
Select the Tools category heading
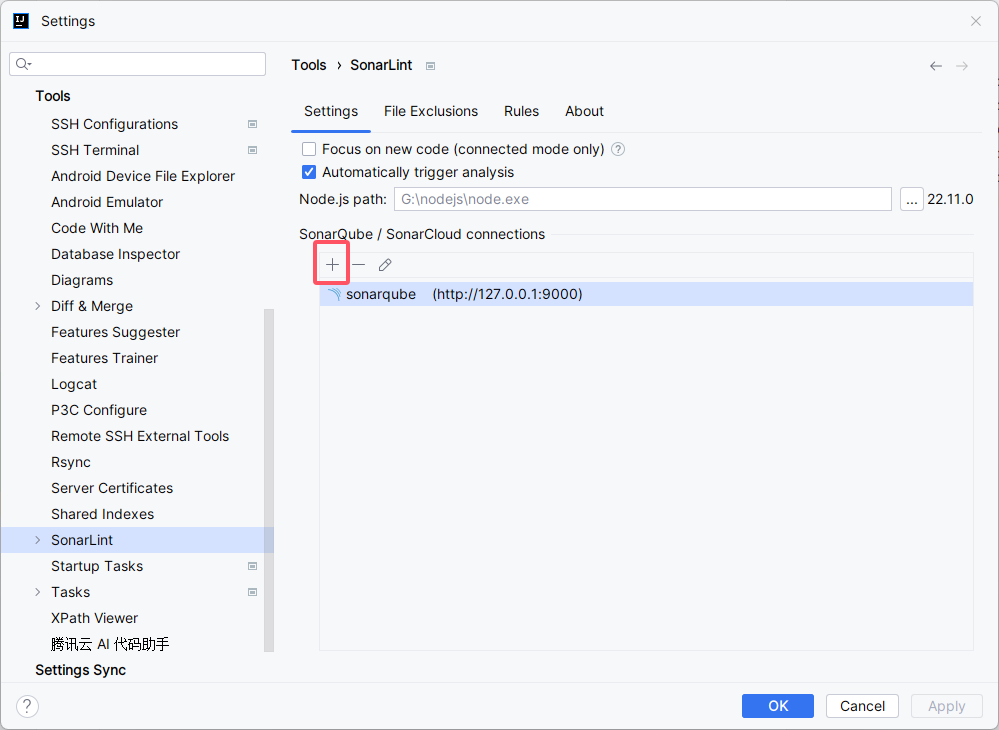tap(53, 96)
